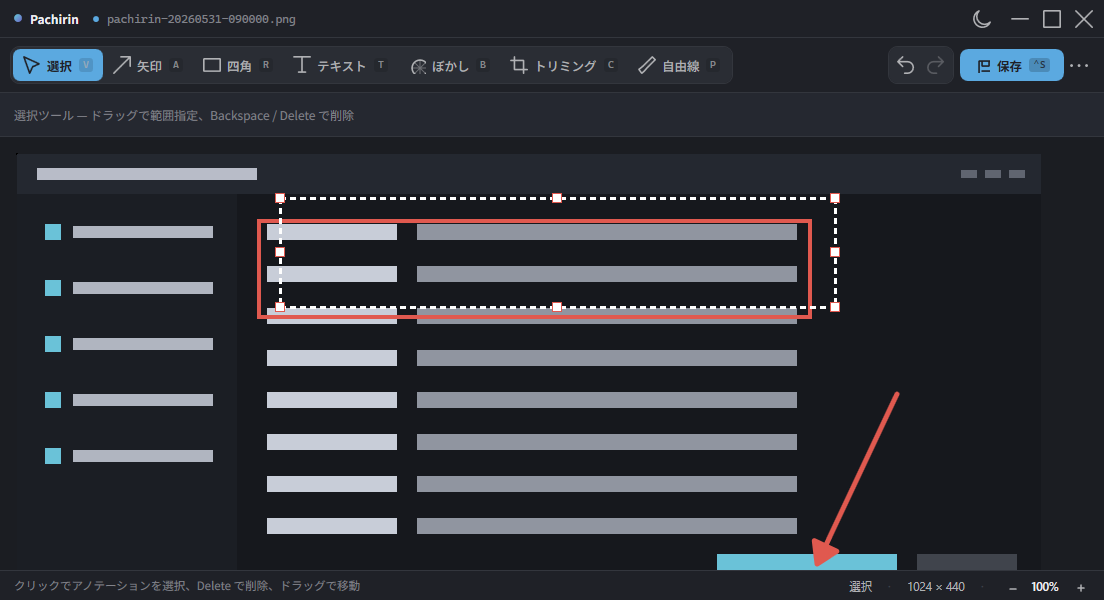Select the 選択 (selection) tool
The height and width of the screenshot is (600, 1104).
58,65
